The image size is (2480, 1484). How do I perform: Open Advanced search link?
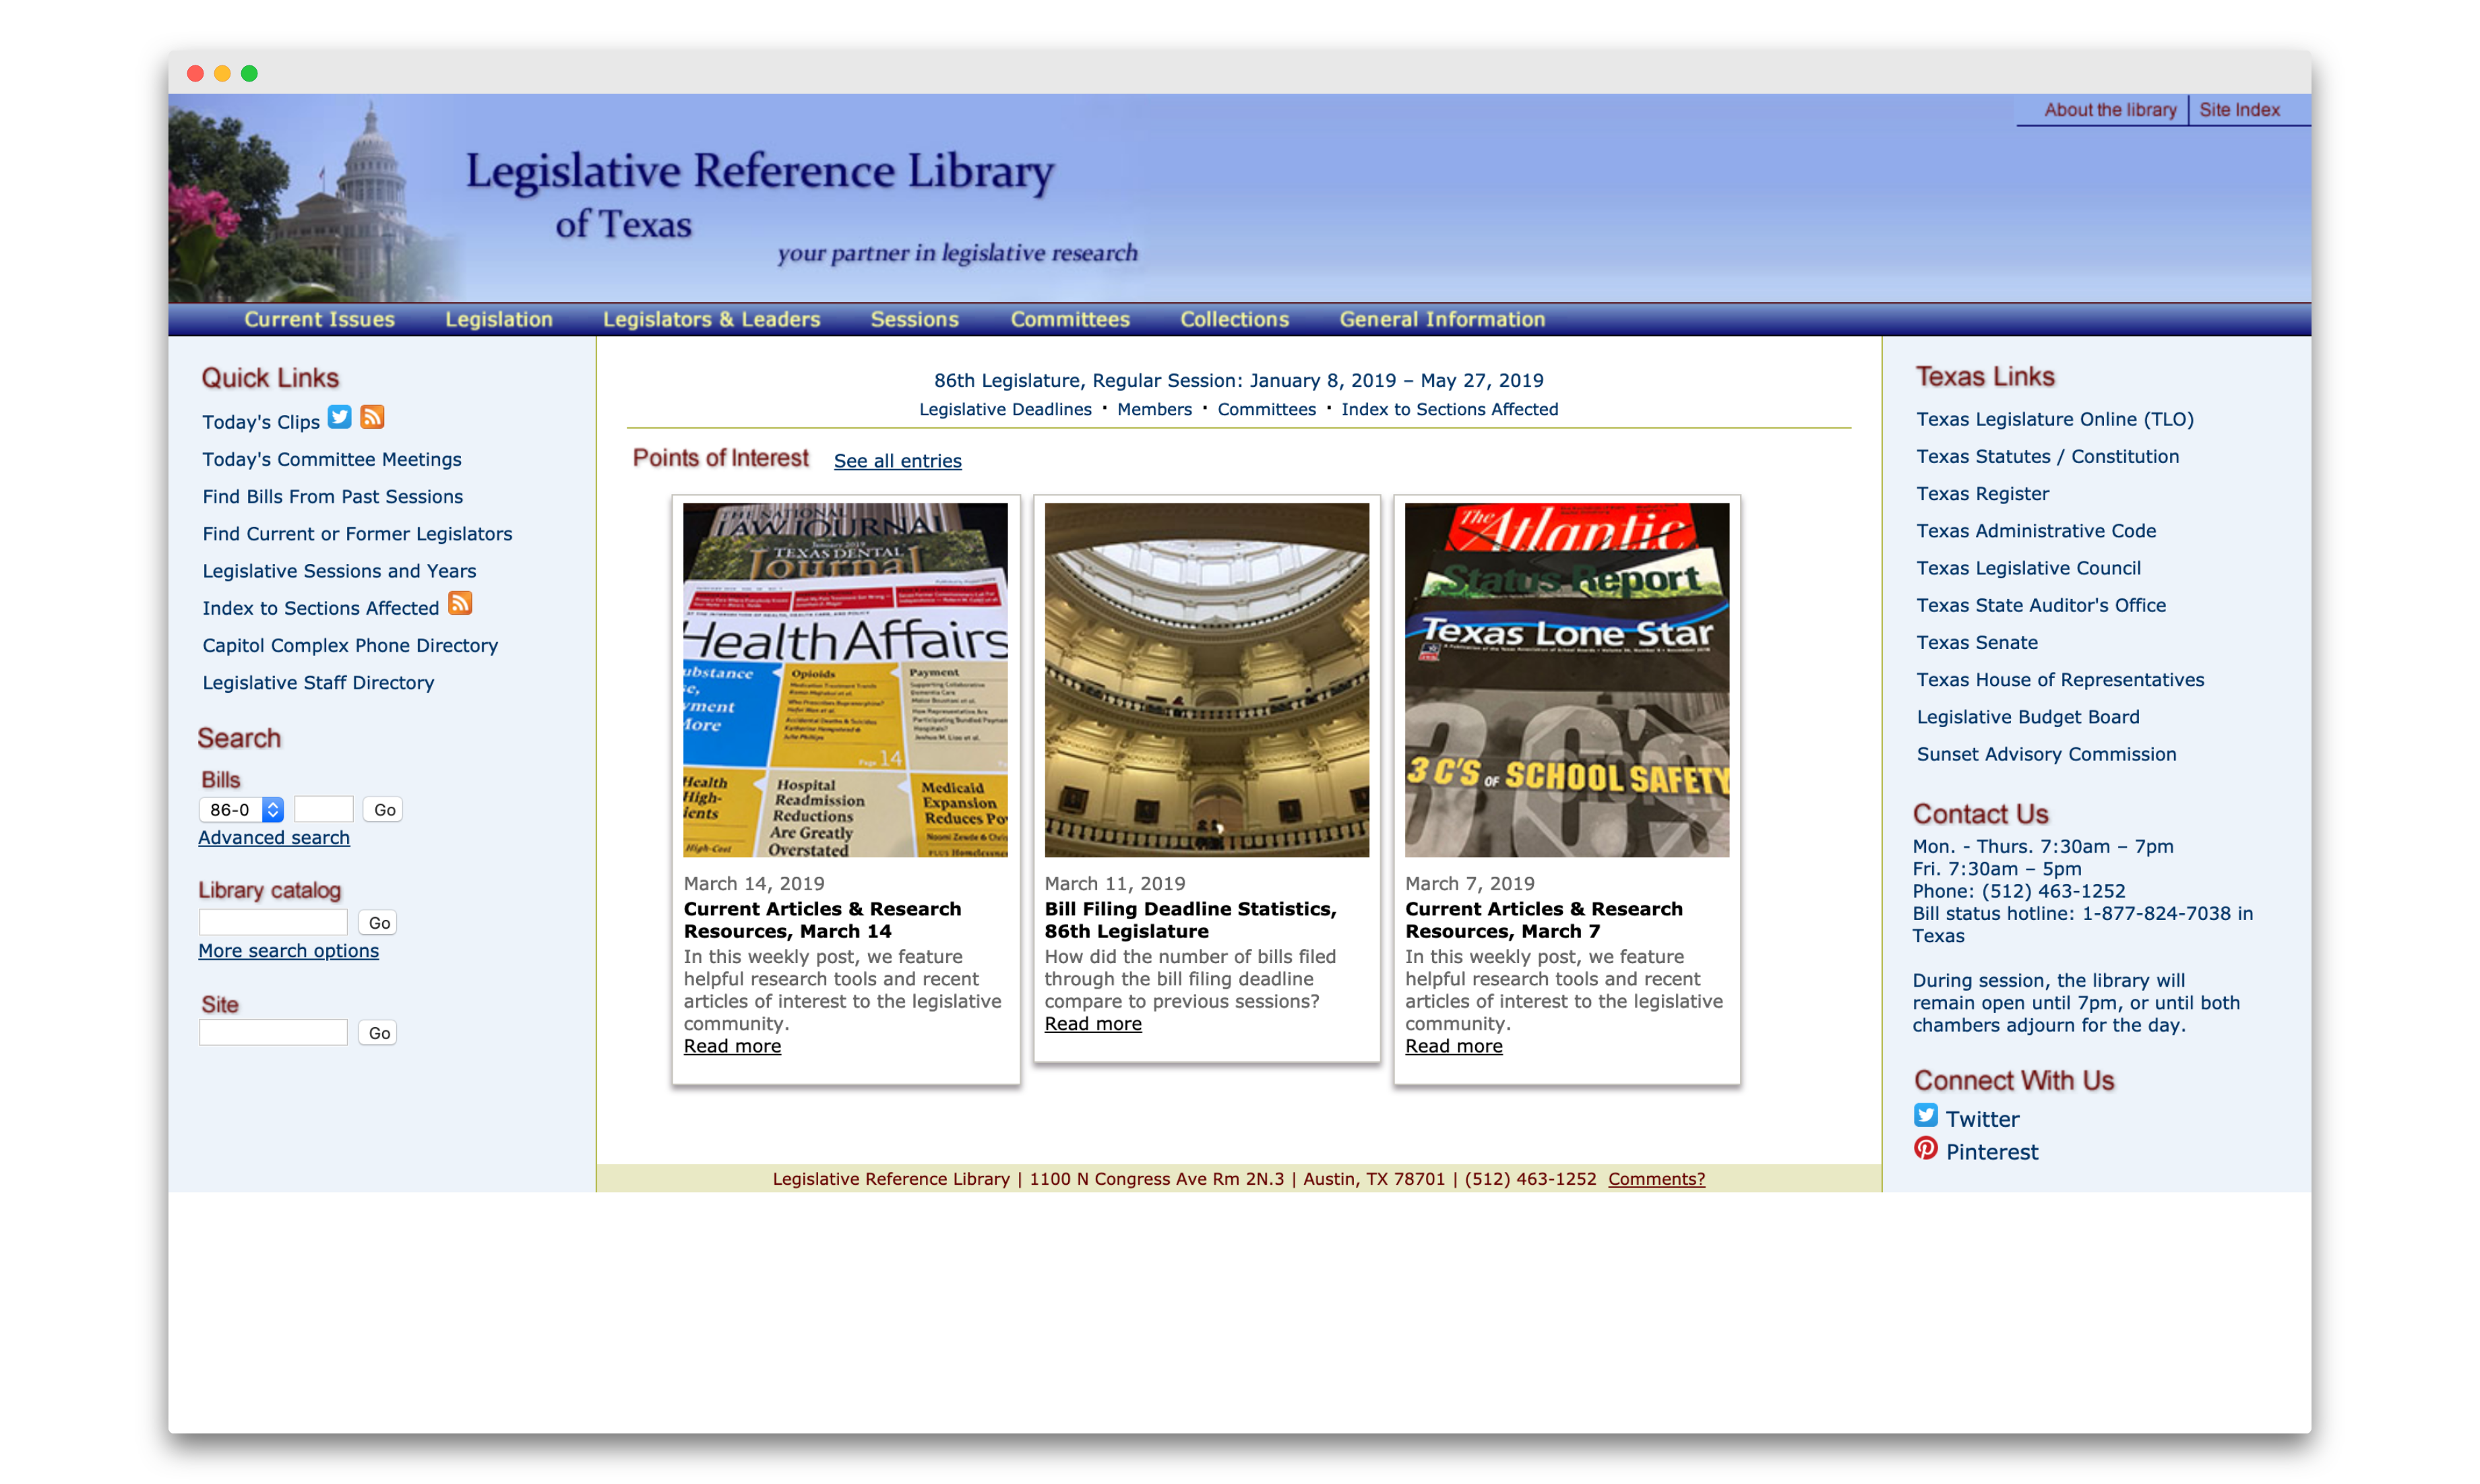coord(274,837)
